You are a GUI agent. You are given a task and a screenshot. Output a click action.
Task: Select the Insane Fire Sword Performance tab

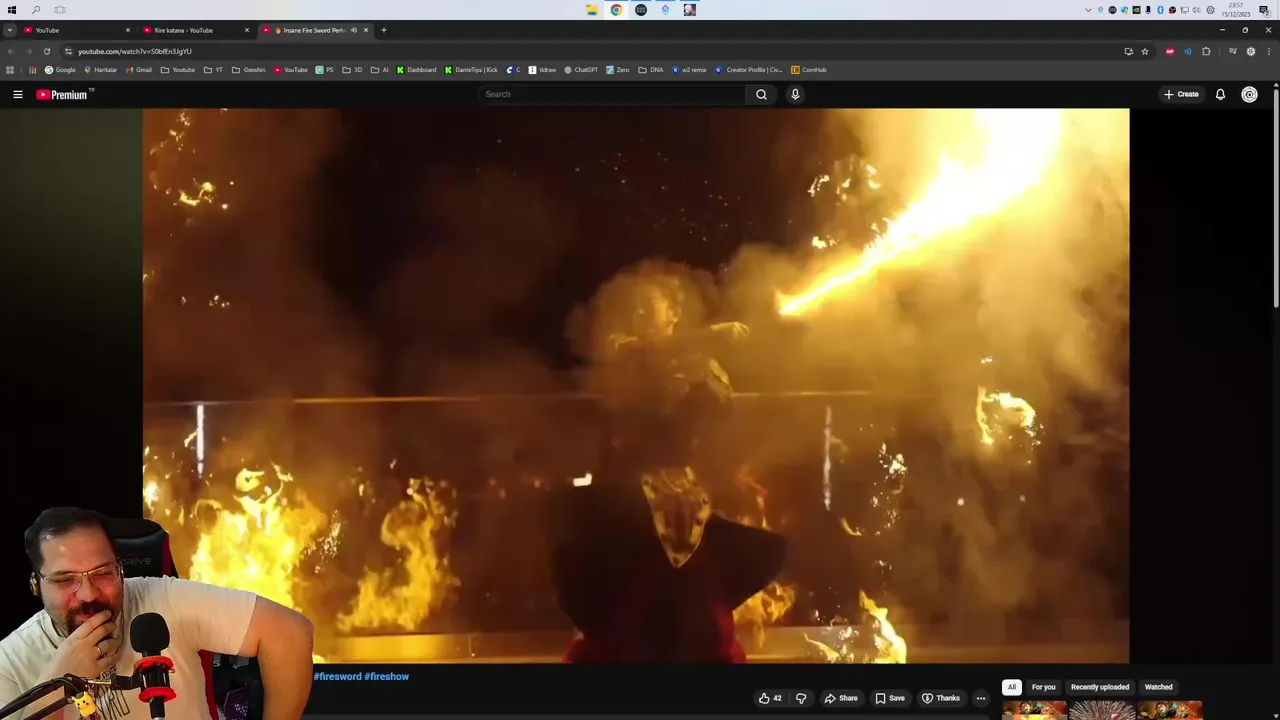coord(315,30)
